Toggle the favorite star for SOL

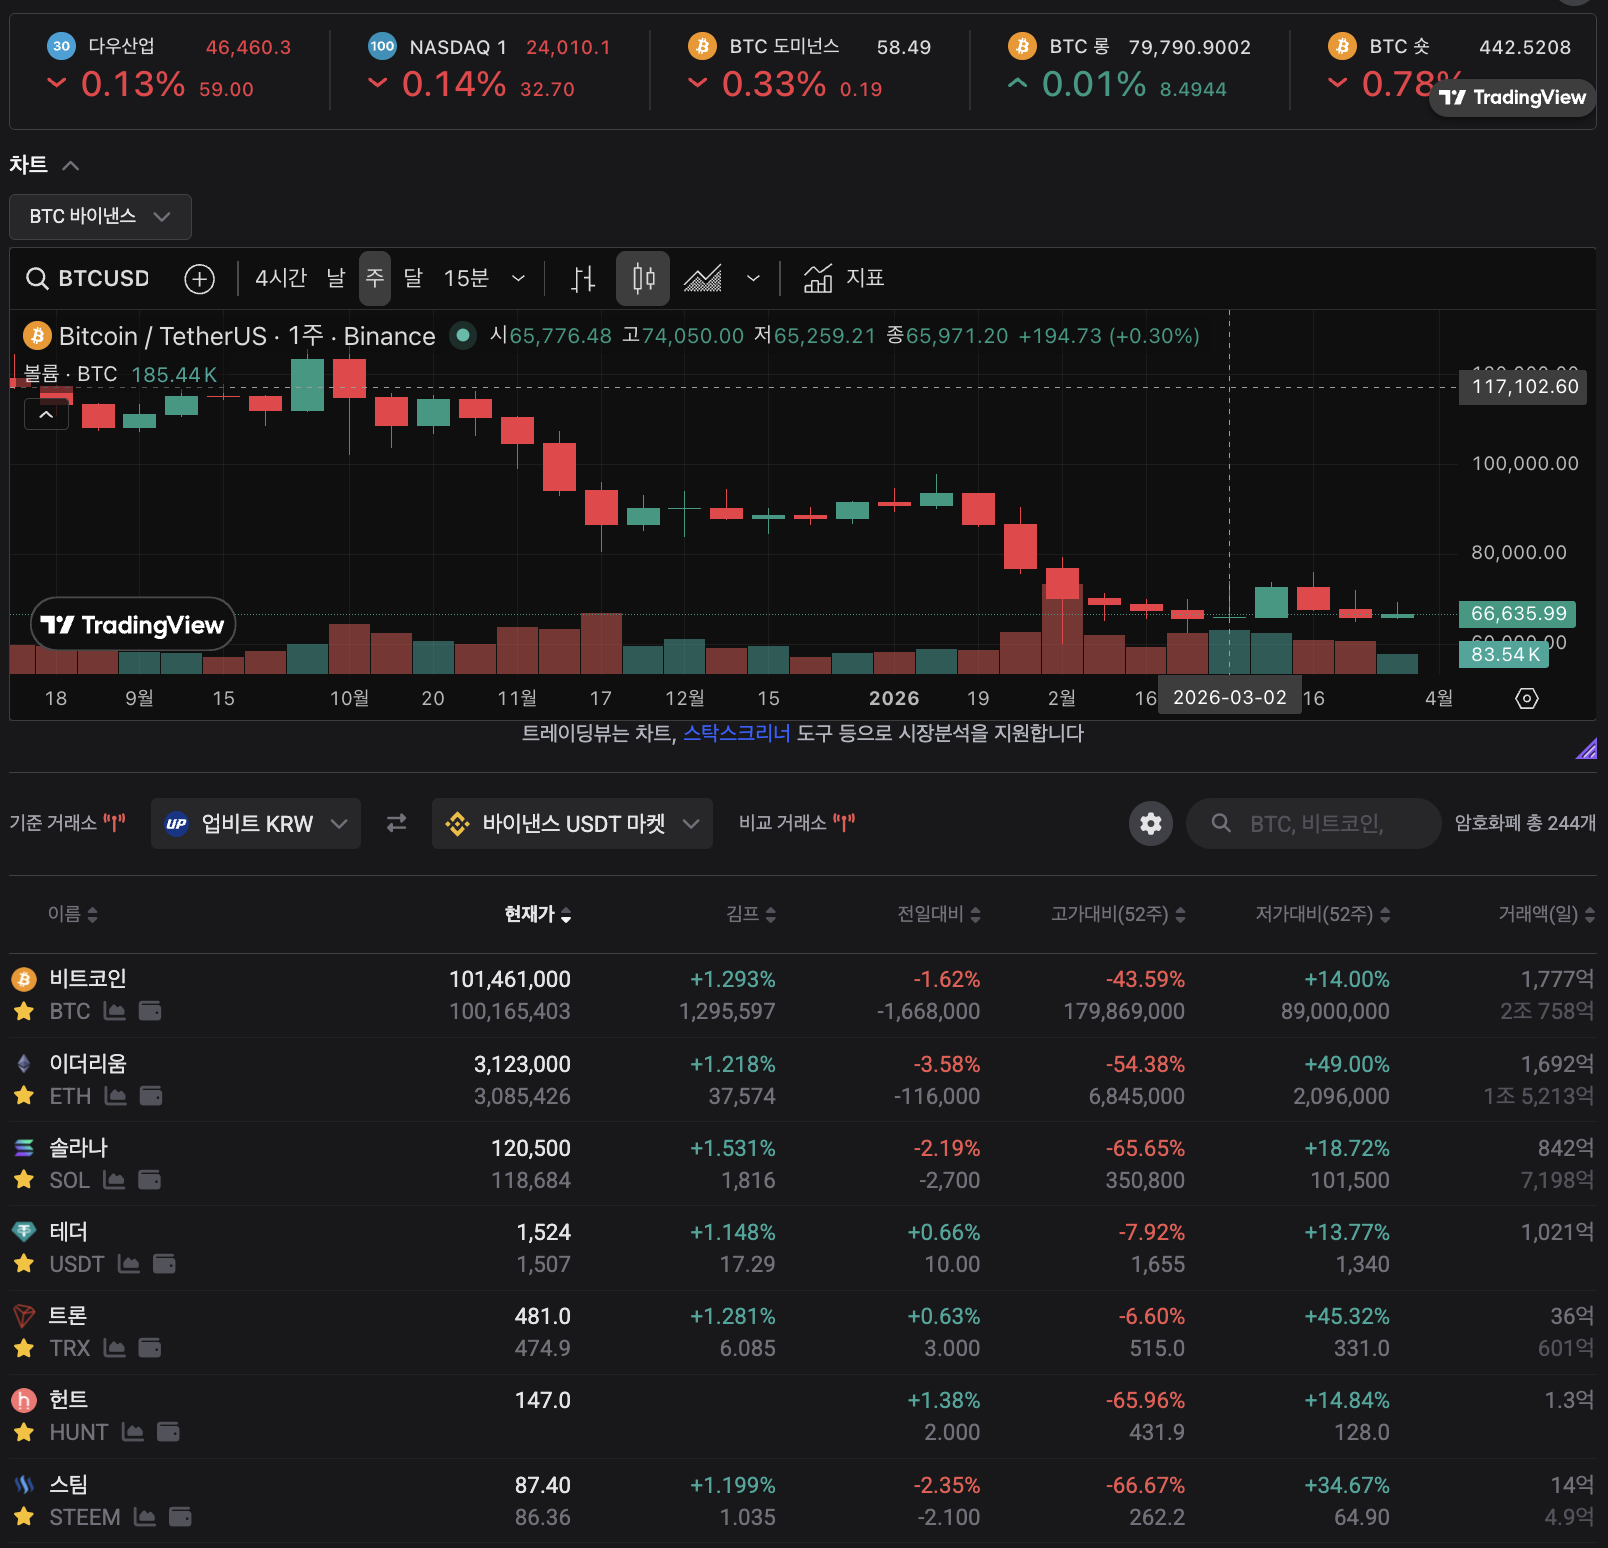24,1180
